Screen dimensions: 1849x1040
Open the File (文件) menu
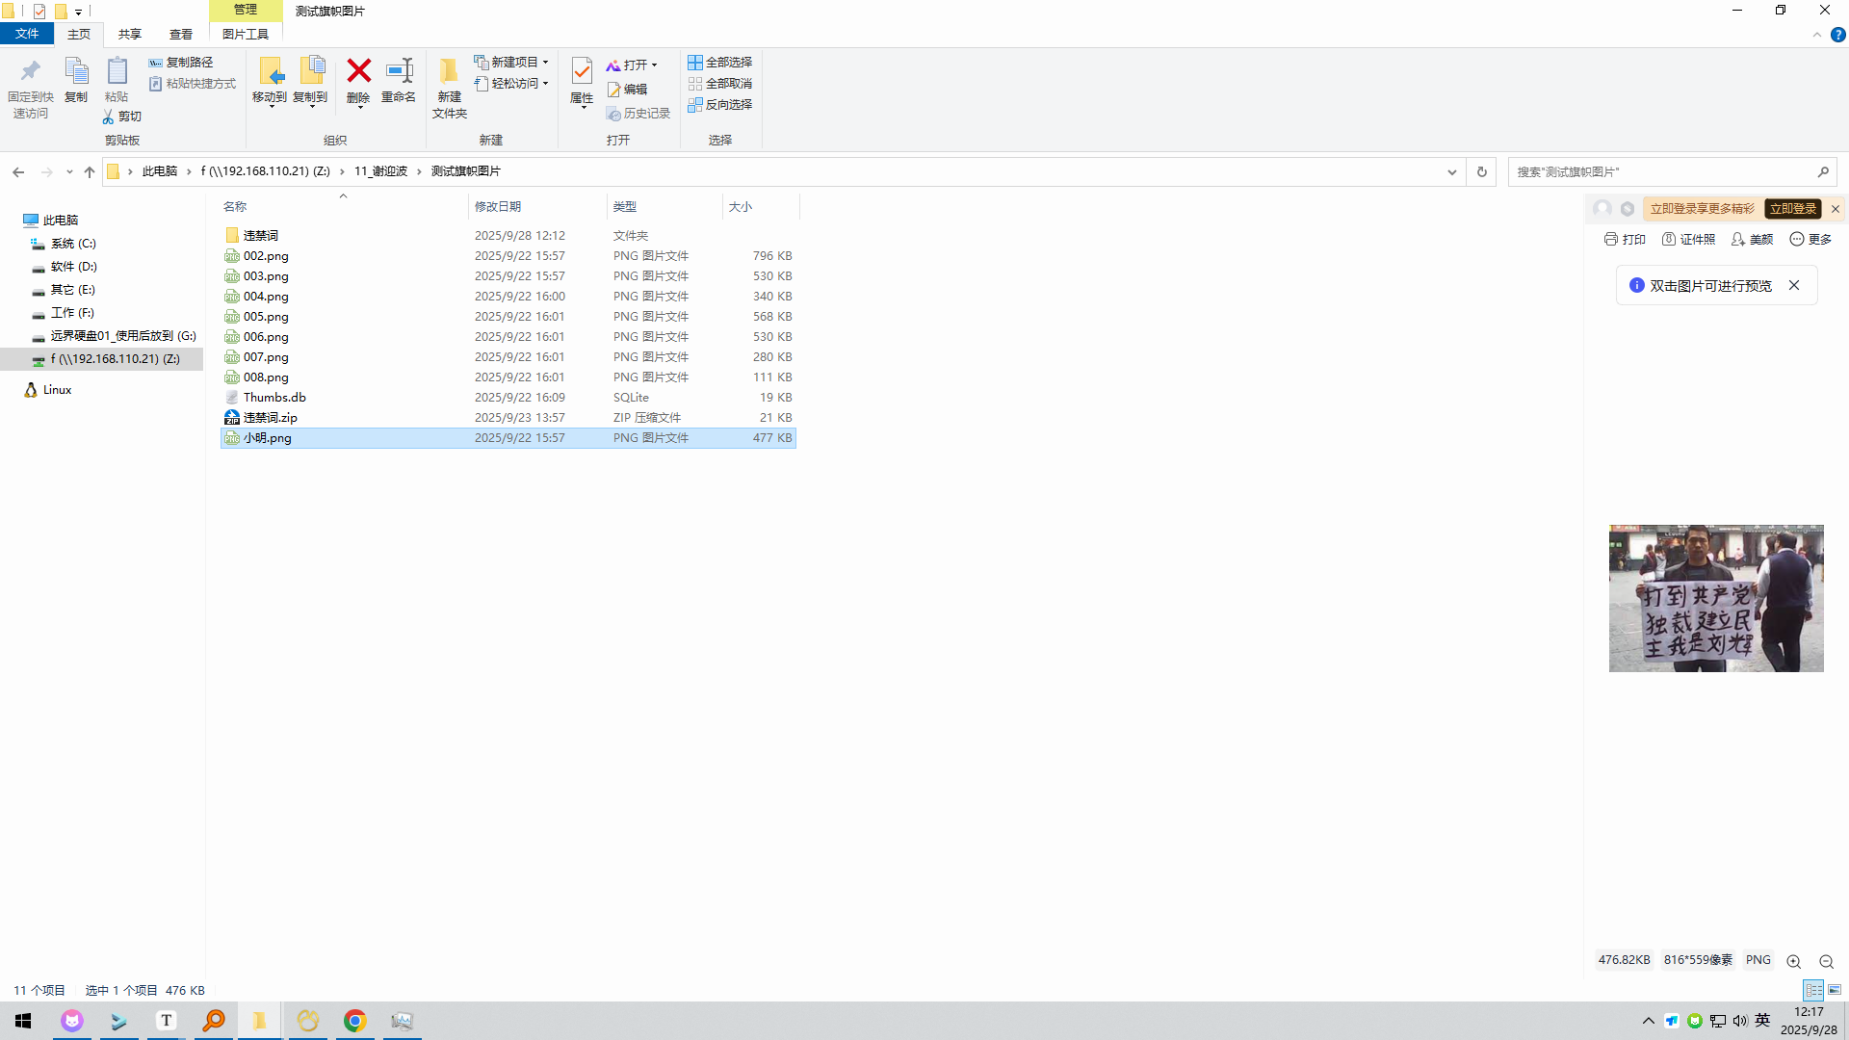pyautogui.click(x=27, y=34)
